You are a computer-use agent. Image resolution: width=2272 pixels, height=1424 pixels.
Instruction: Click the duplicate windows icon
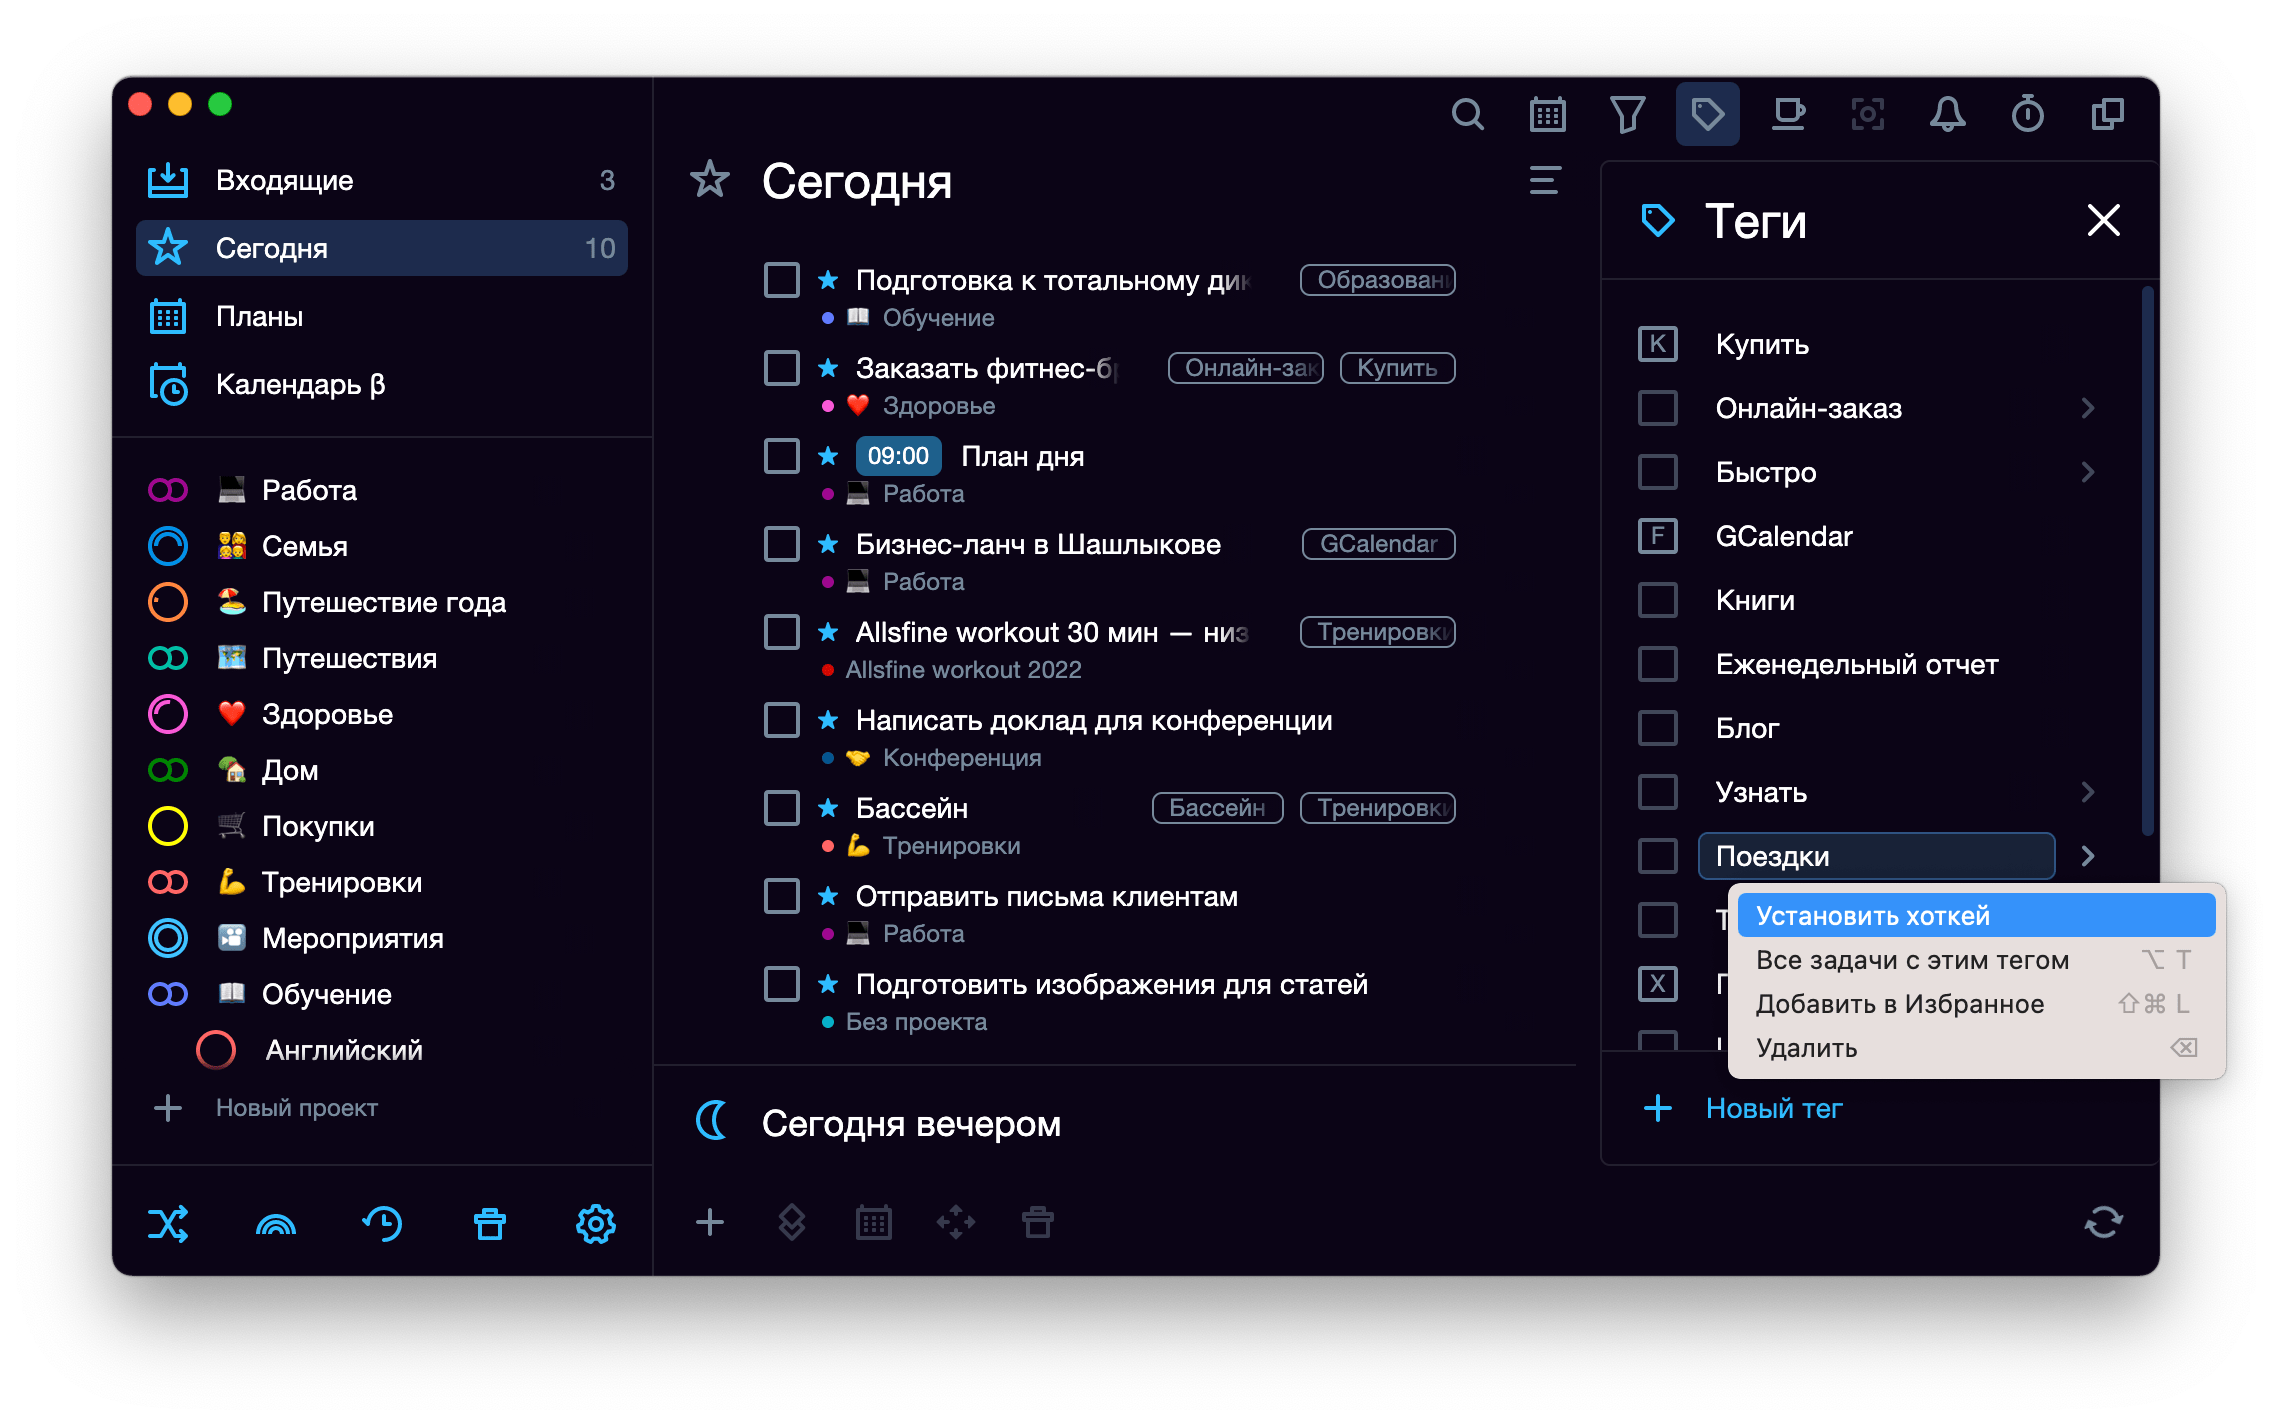pyautogui.click(x=2107, y=115)
